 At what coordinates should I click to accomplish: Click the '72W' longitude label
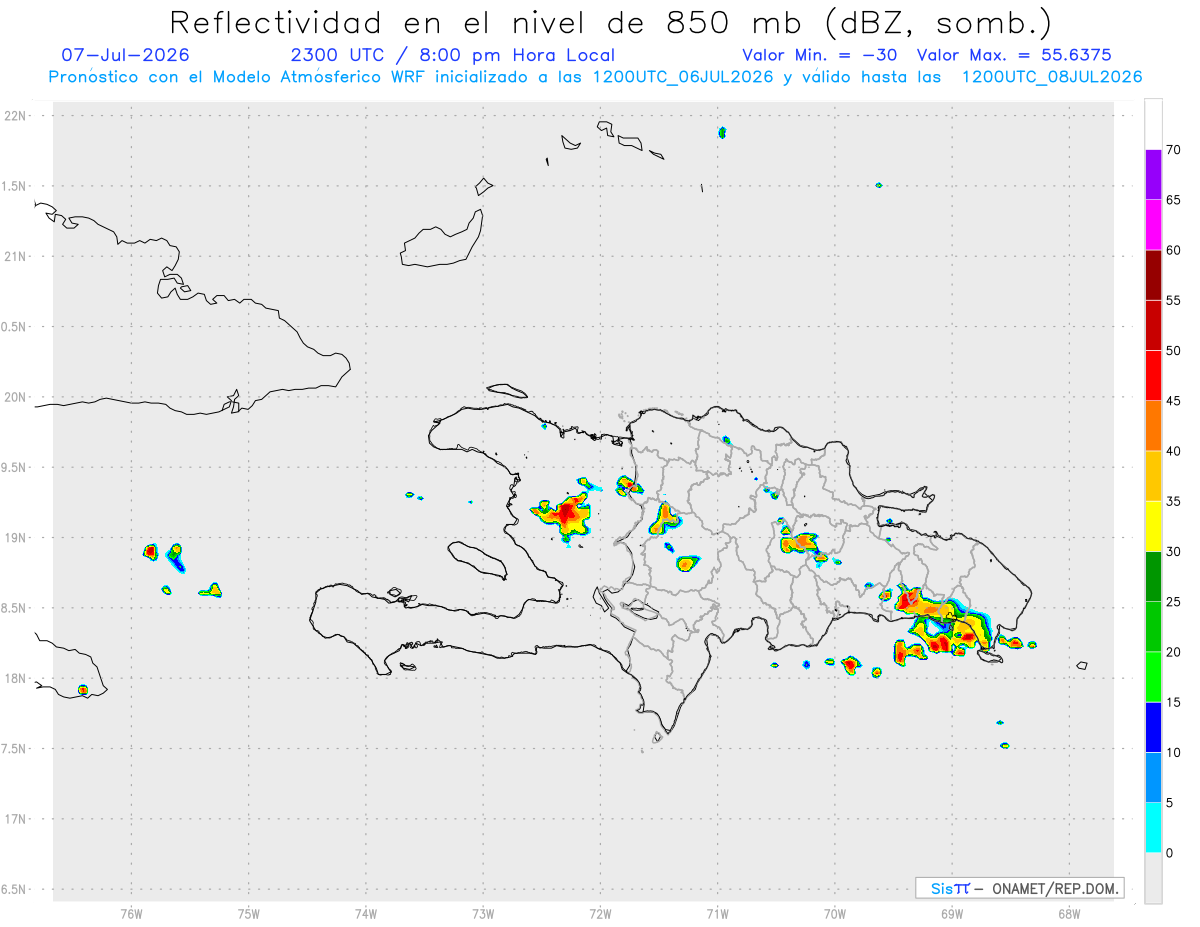coord(600,913)
